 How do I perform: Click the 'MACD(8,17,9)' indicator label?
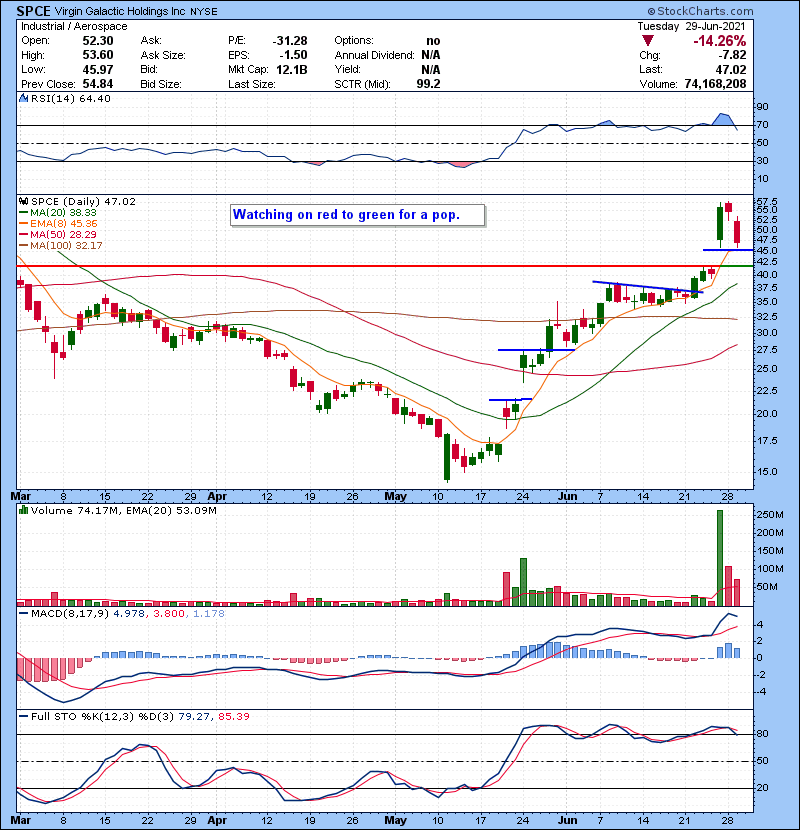pos(70,614)
